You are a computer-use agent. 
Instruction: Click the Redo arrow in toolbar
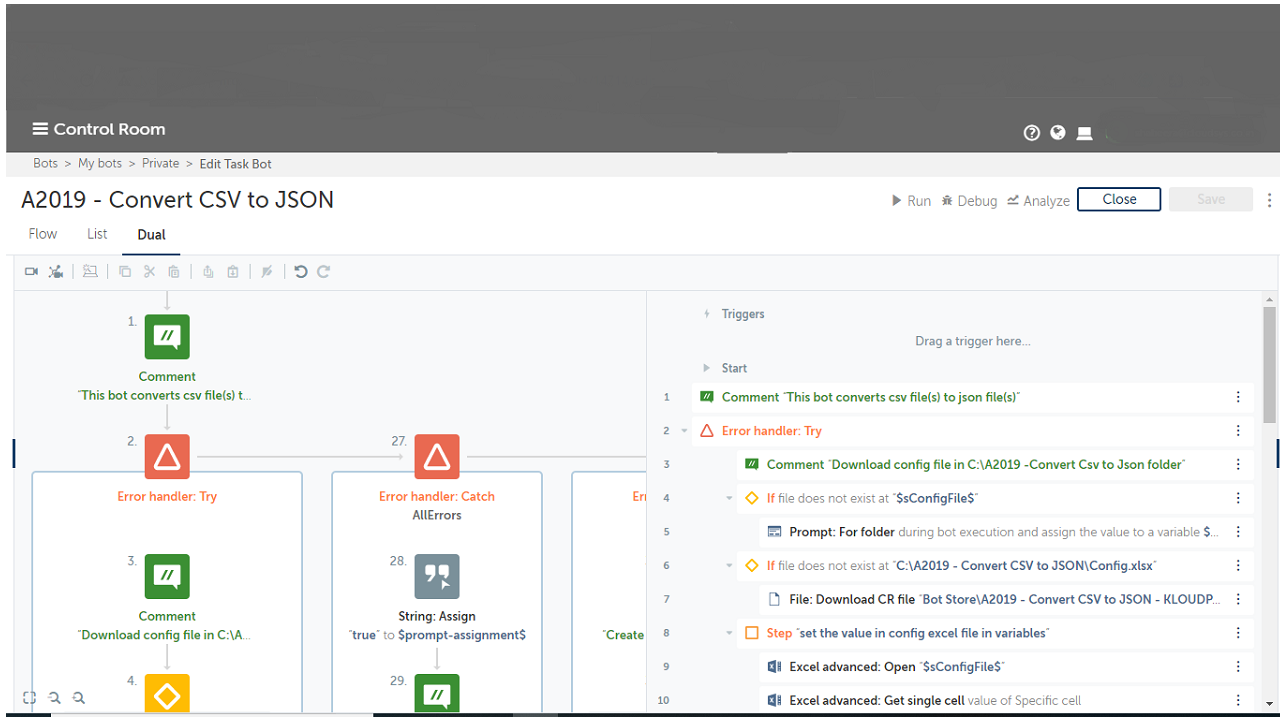point(324,272)
